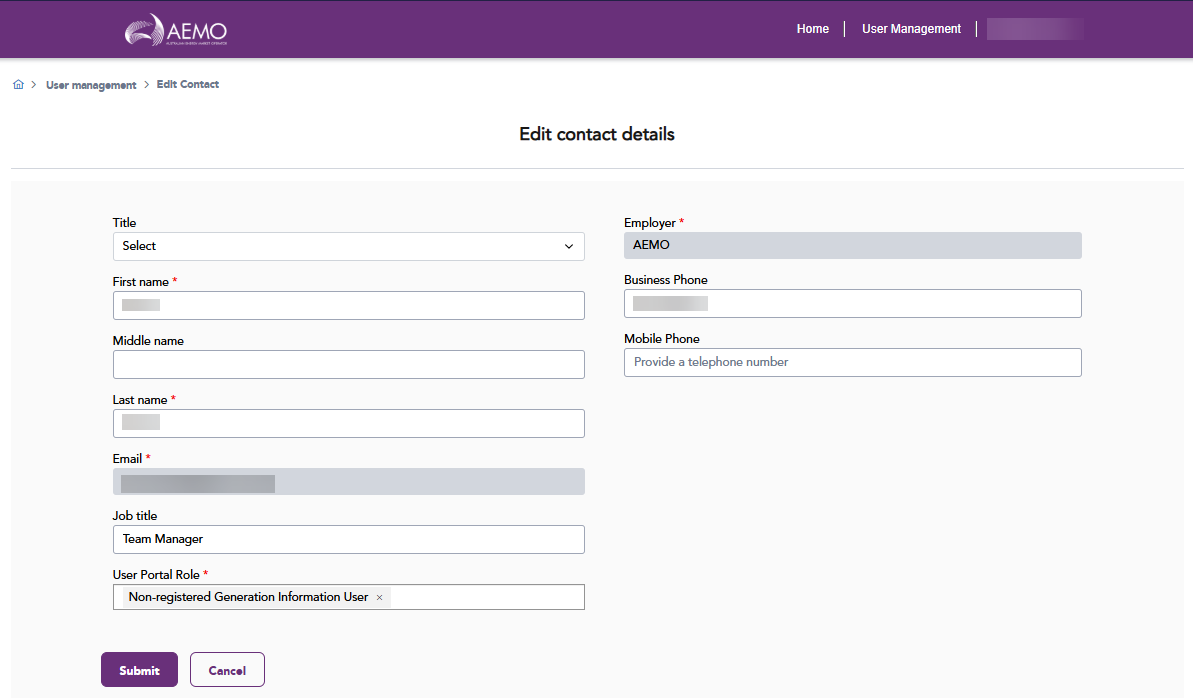
Task: Cancel editing the contact
Action: click(x=227, y=670)
